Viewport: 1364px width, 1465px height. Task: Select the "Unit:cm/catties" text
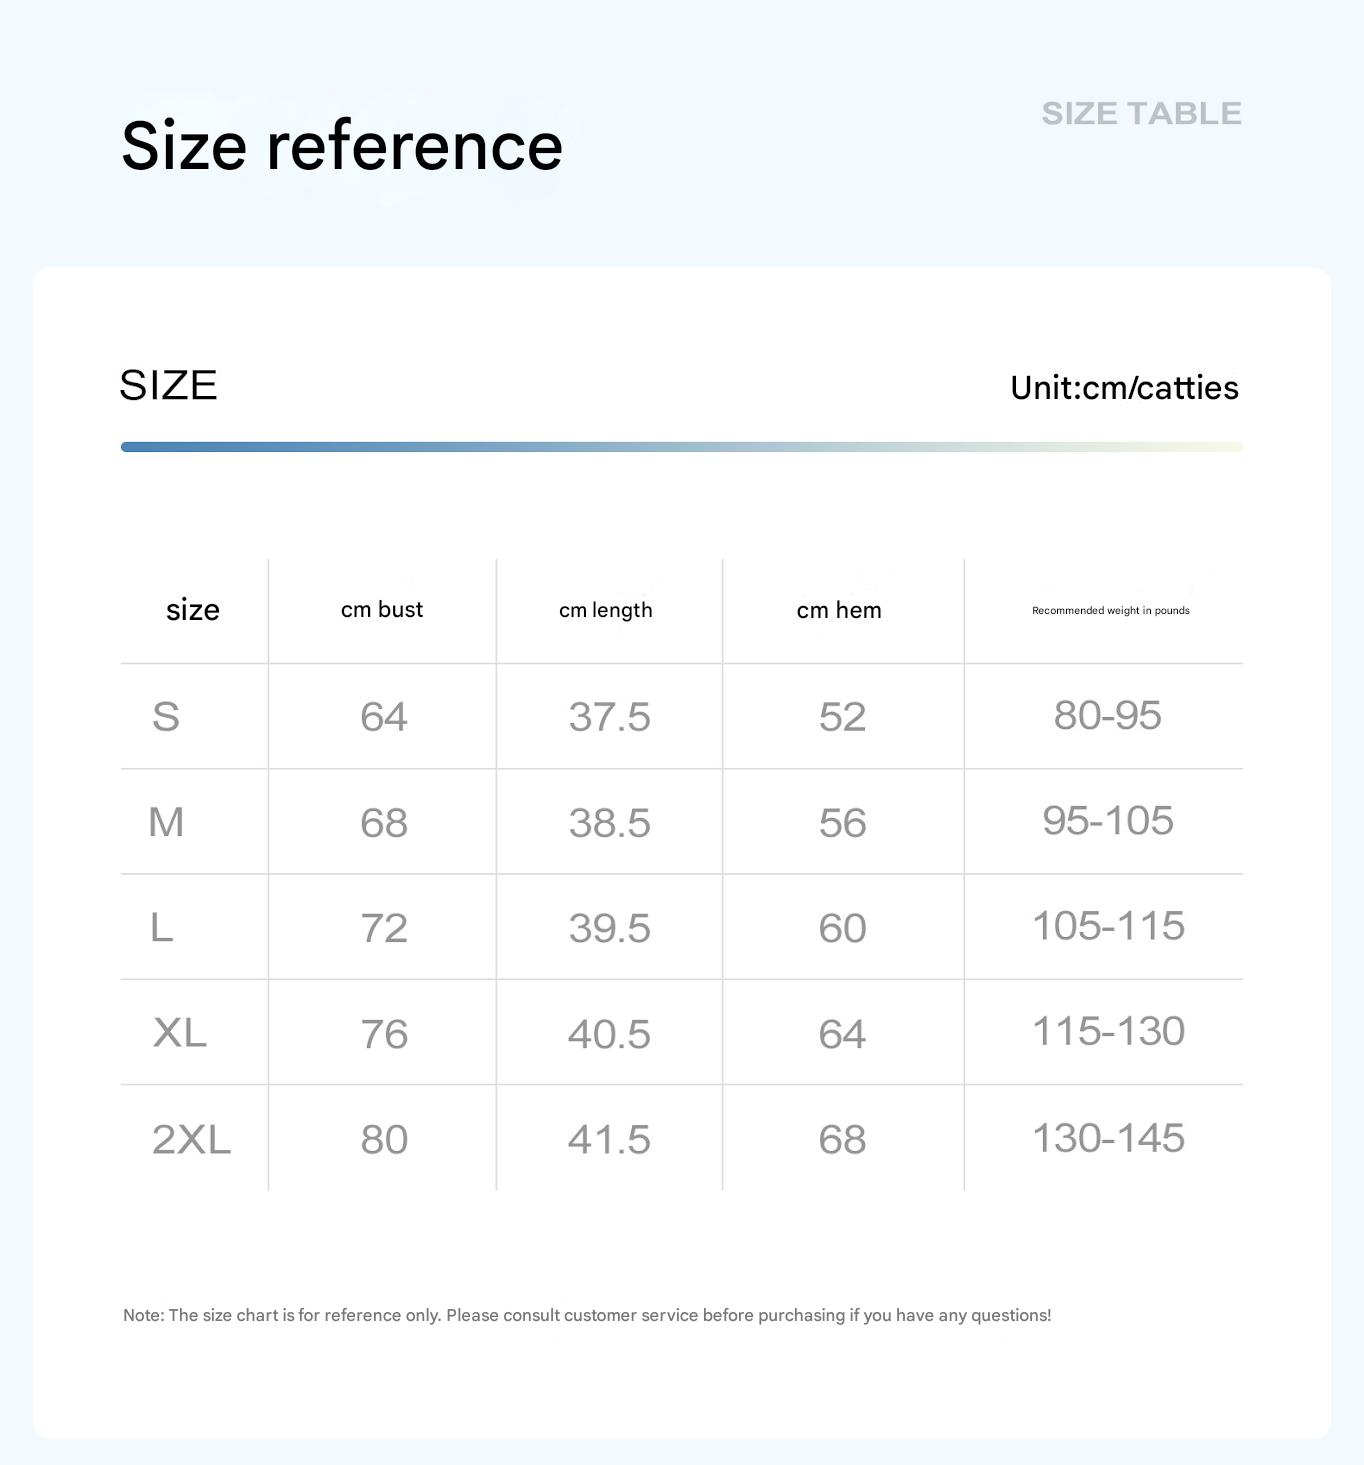1124,388
